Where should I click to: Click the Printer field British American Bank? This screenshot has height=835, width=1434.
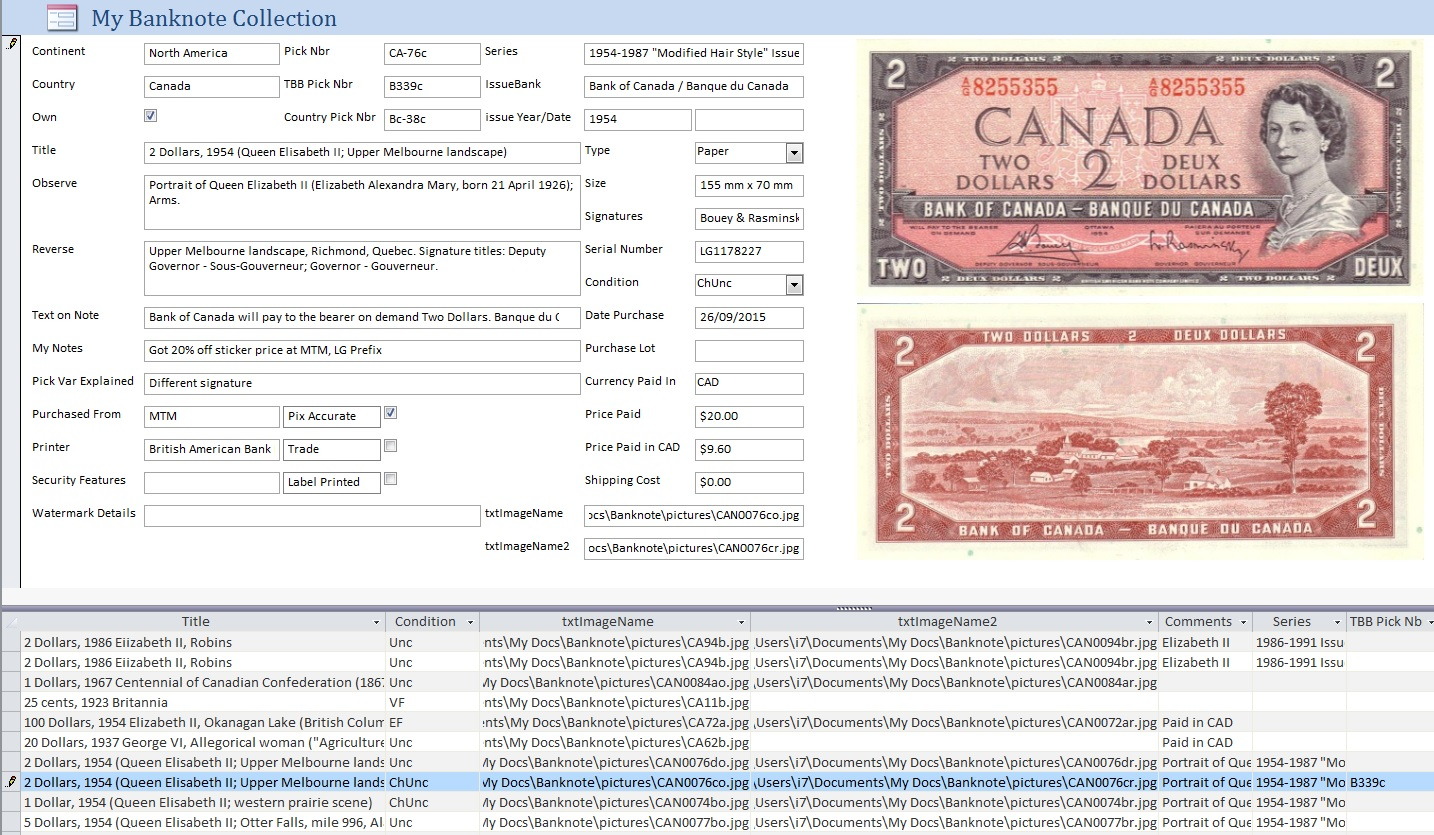[212, 450]
